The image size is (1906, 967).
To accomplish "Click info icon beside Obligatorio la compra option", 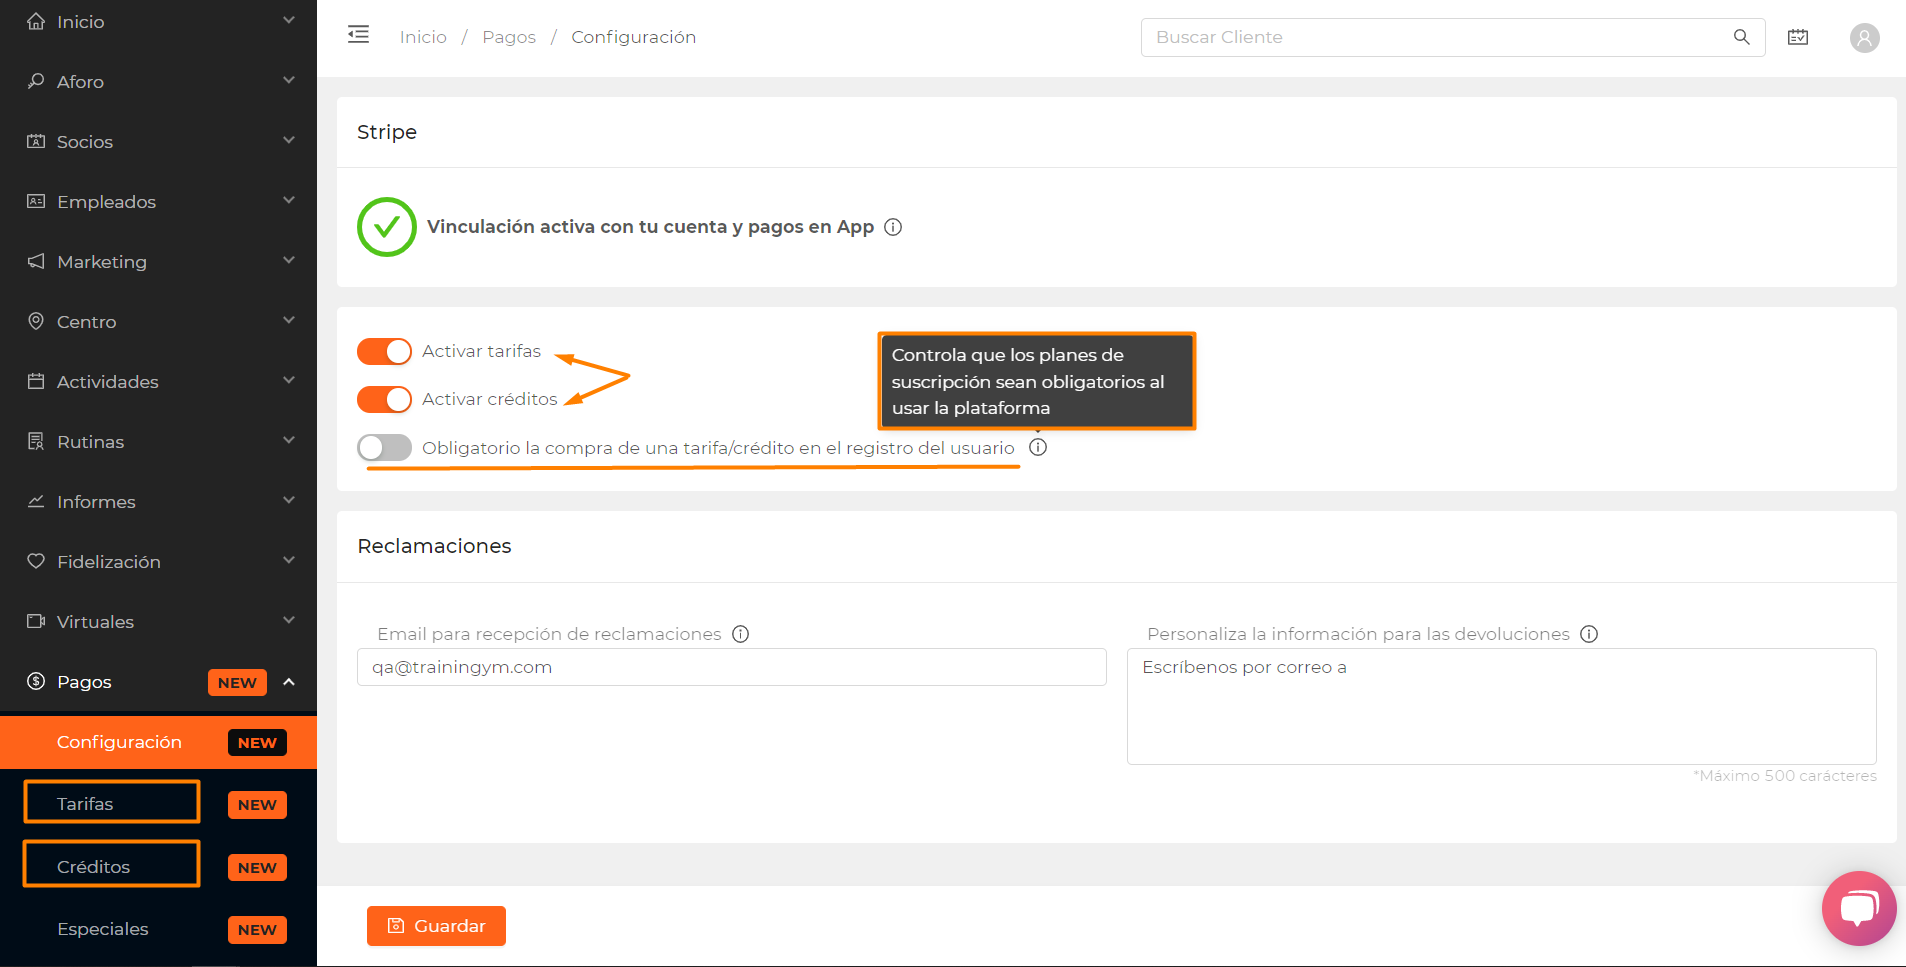I will (x=1038, y=447).
